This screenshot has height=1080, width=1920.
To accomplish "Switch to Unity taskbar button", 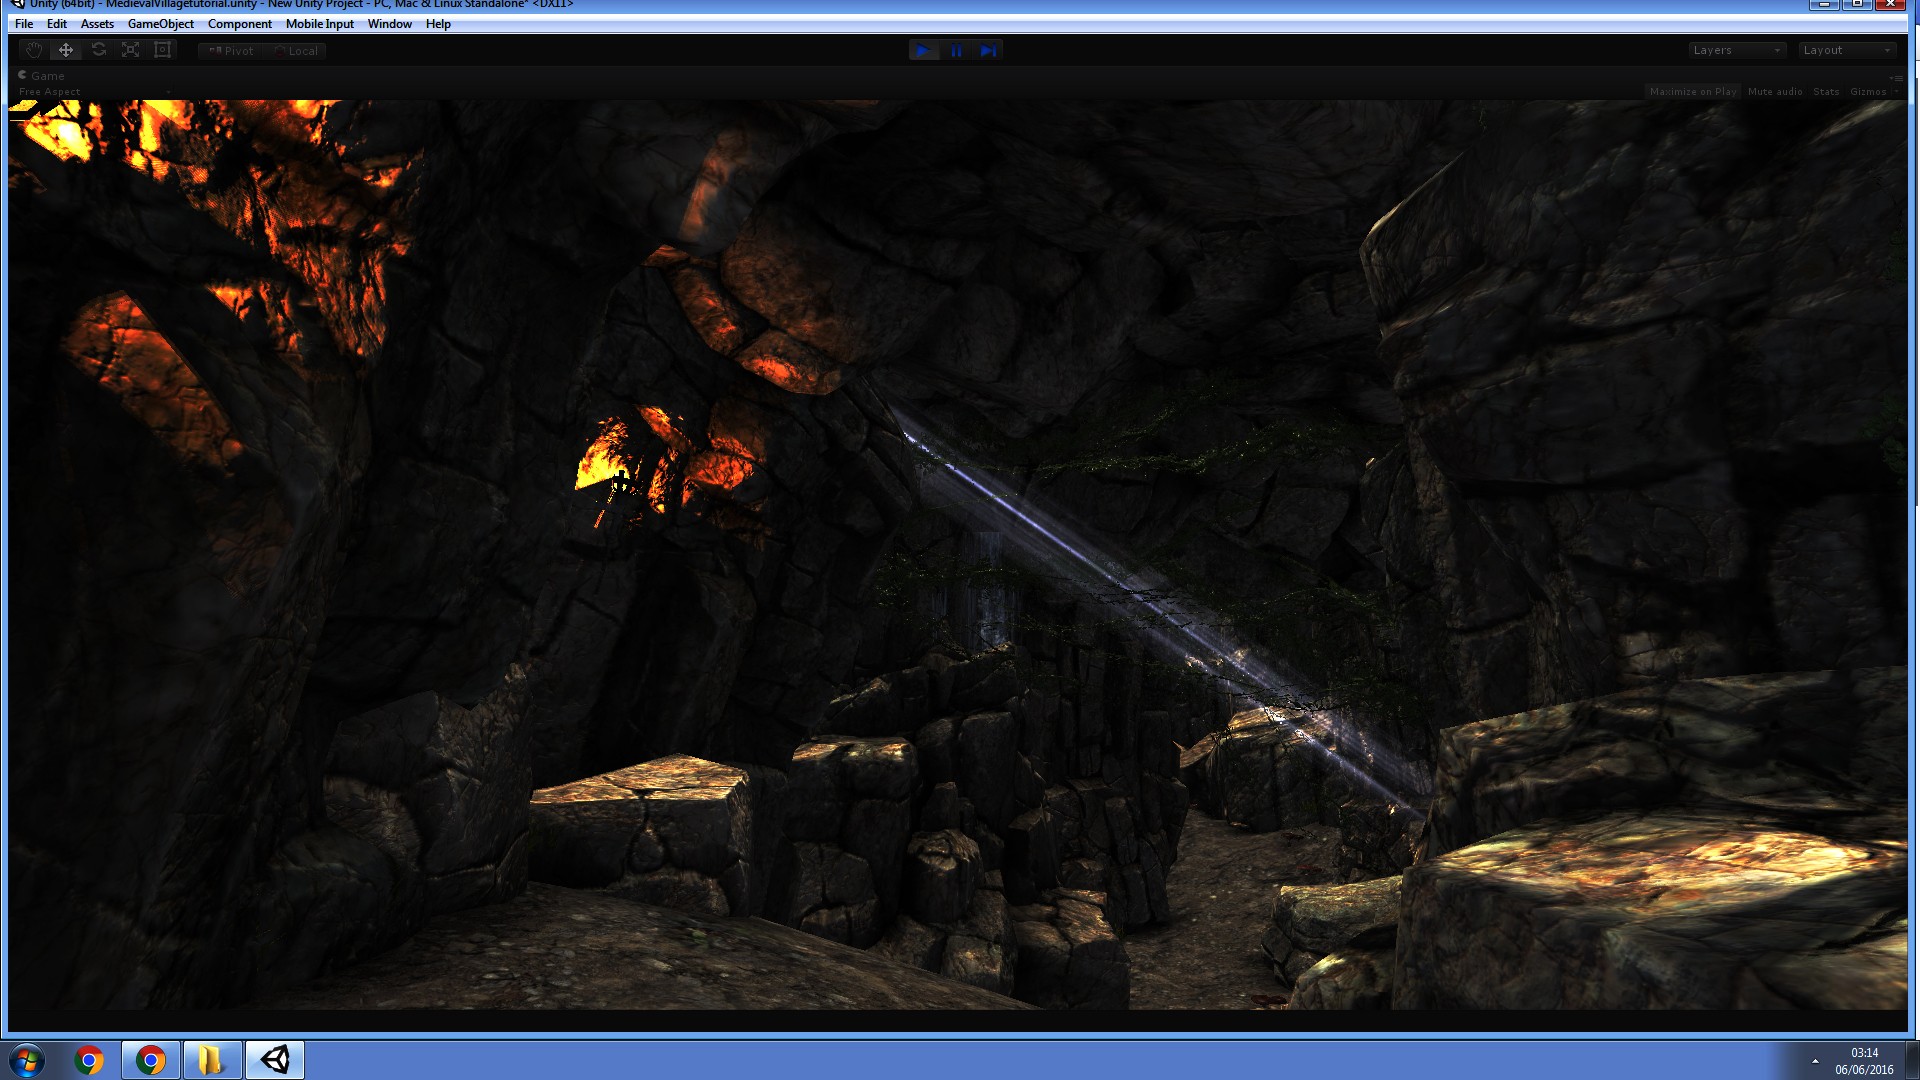I will [275, 1060].
